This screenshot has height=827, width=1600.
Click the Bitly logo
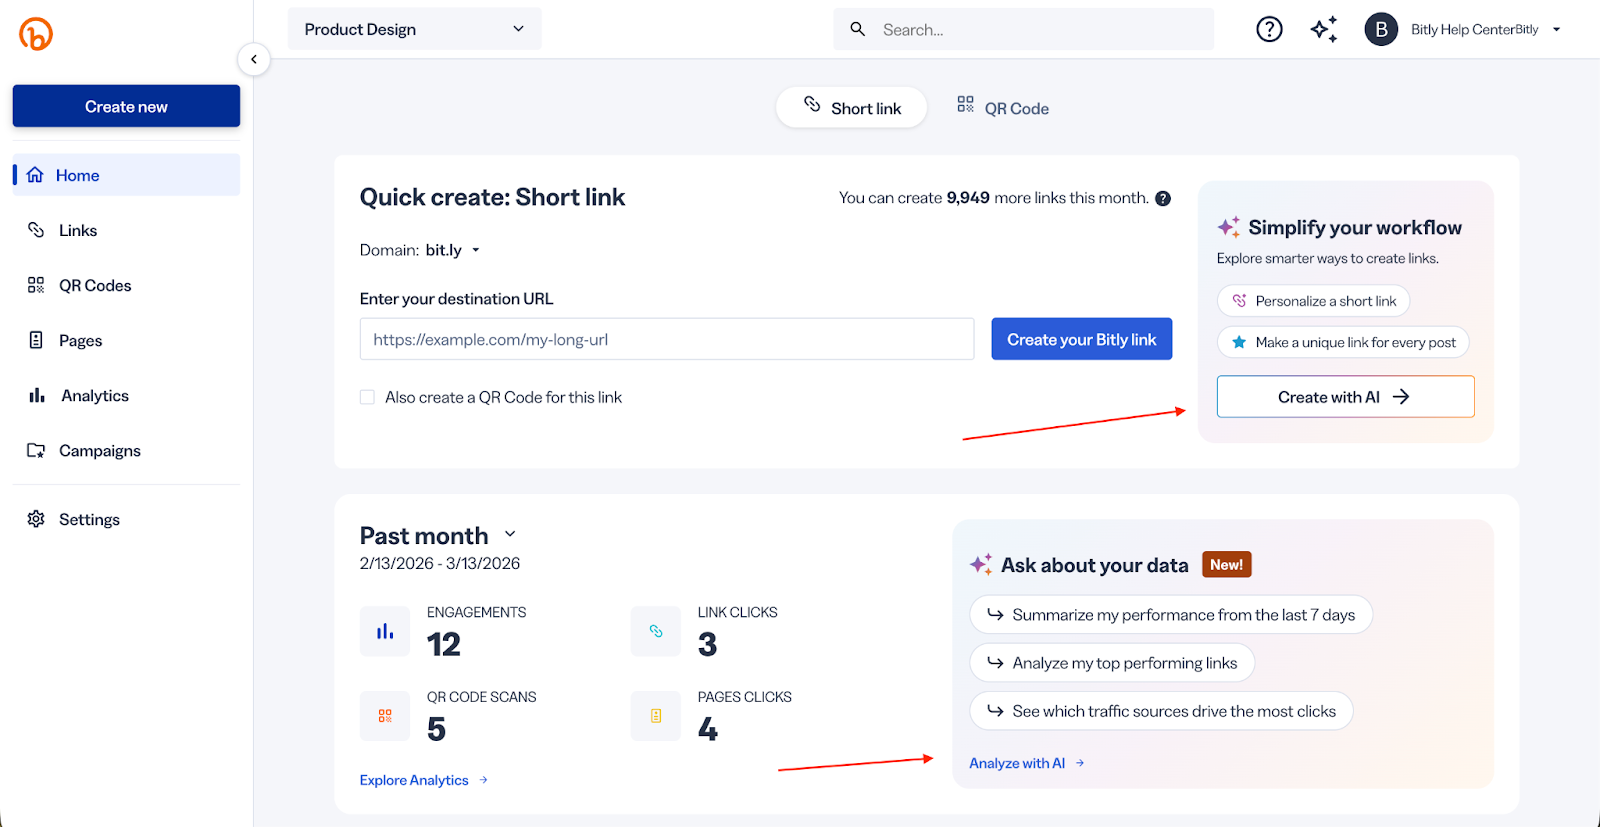[36, 34]
